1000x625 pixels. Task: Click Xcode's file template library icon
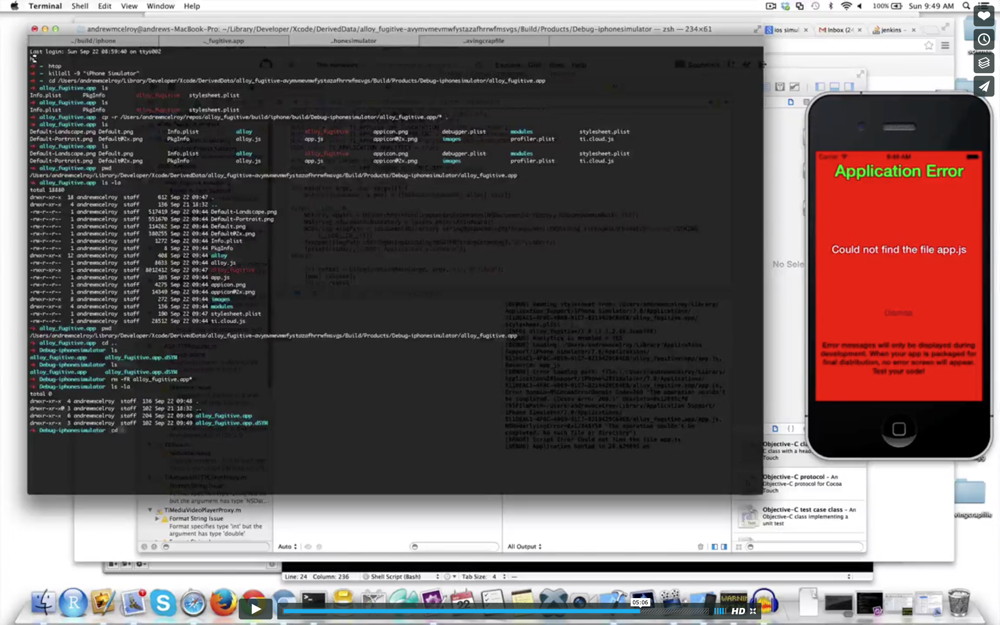click(775, 429)
